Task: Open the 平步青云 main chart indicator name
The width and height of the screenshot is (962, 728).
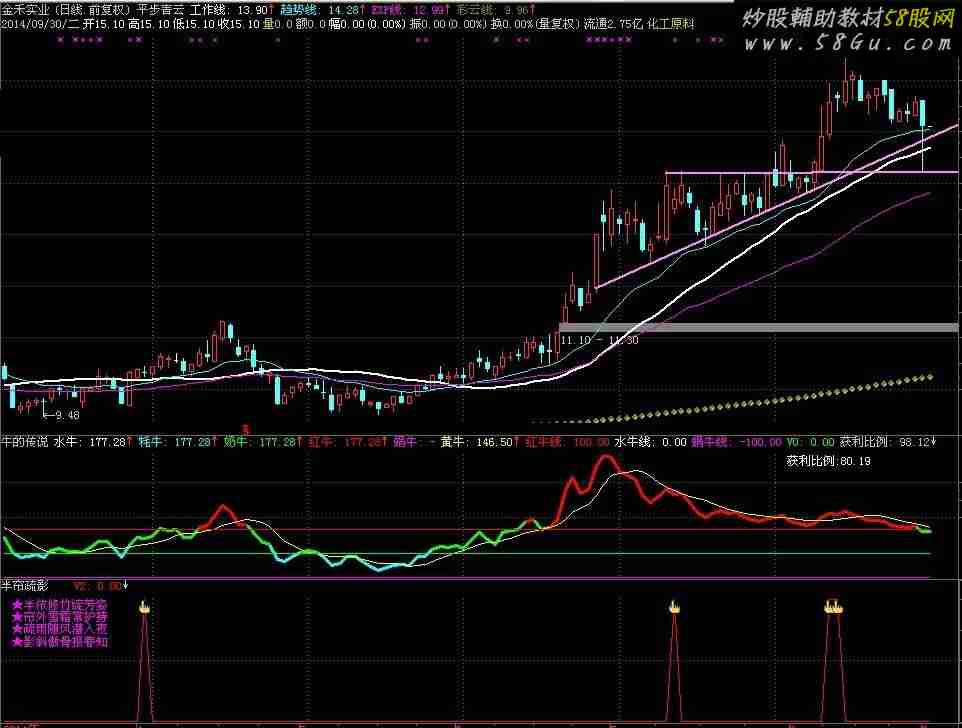Action: 161,7
